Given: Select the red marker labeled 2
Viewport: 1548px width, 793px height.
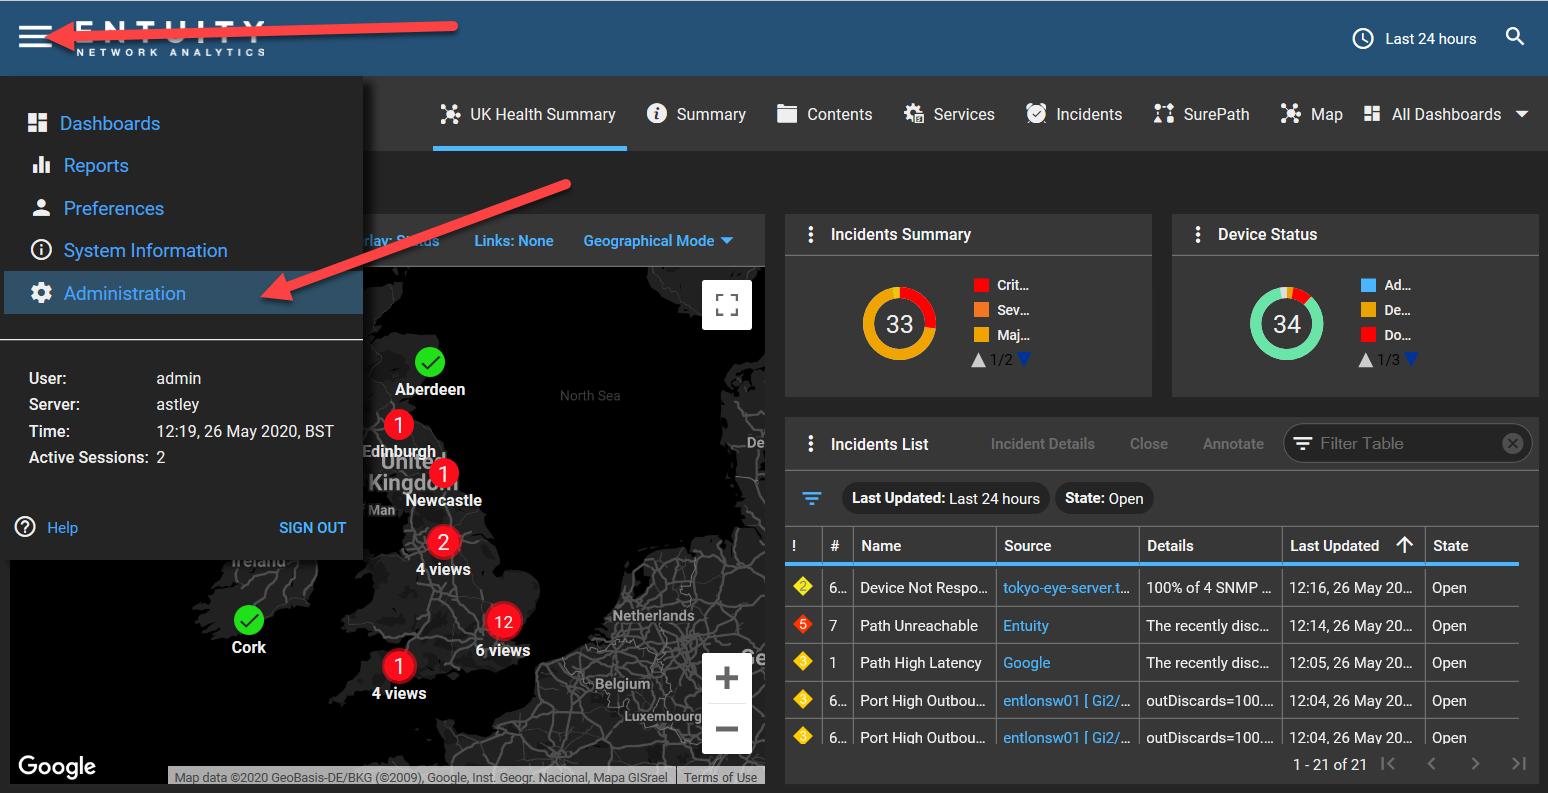Looking at the screenshot, I should pyautogui.click(x=443, y=542).
